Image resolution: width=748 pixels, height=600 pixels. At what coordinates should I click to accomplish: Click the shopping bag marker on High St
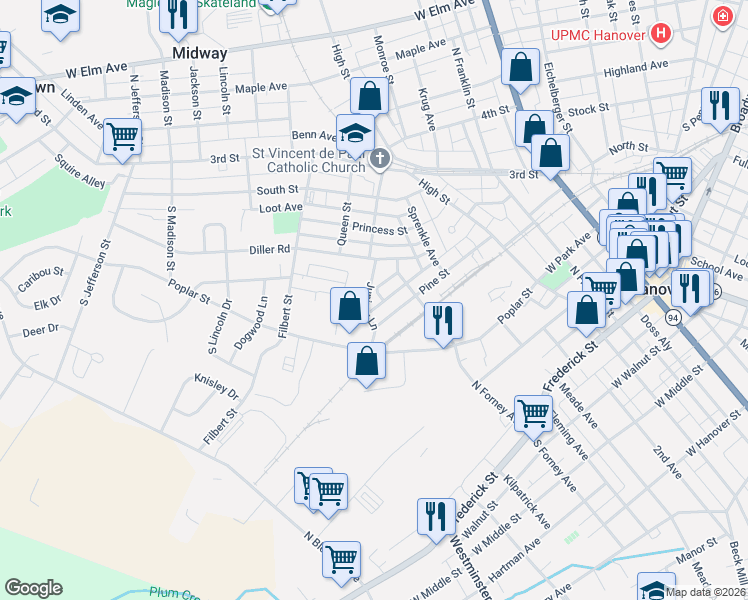(x=370, y=96)
